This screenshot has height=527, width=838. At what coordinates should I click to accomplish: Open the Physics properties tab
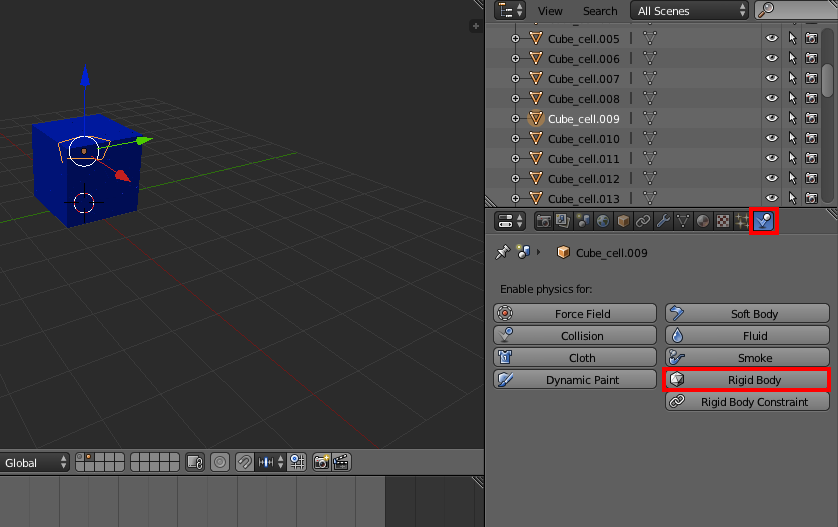pos(764,221)
